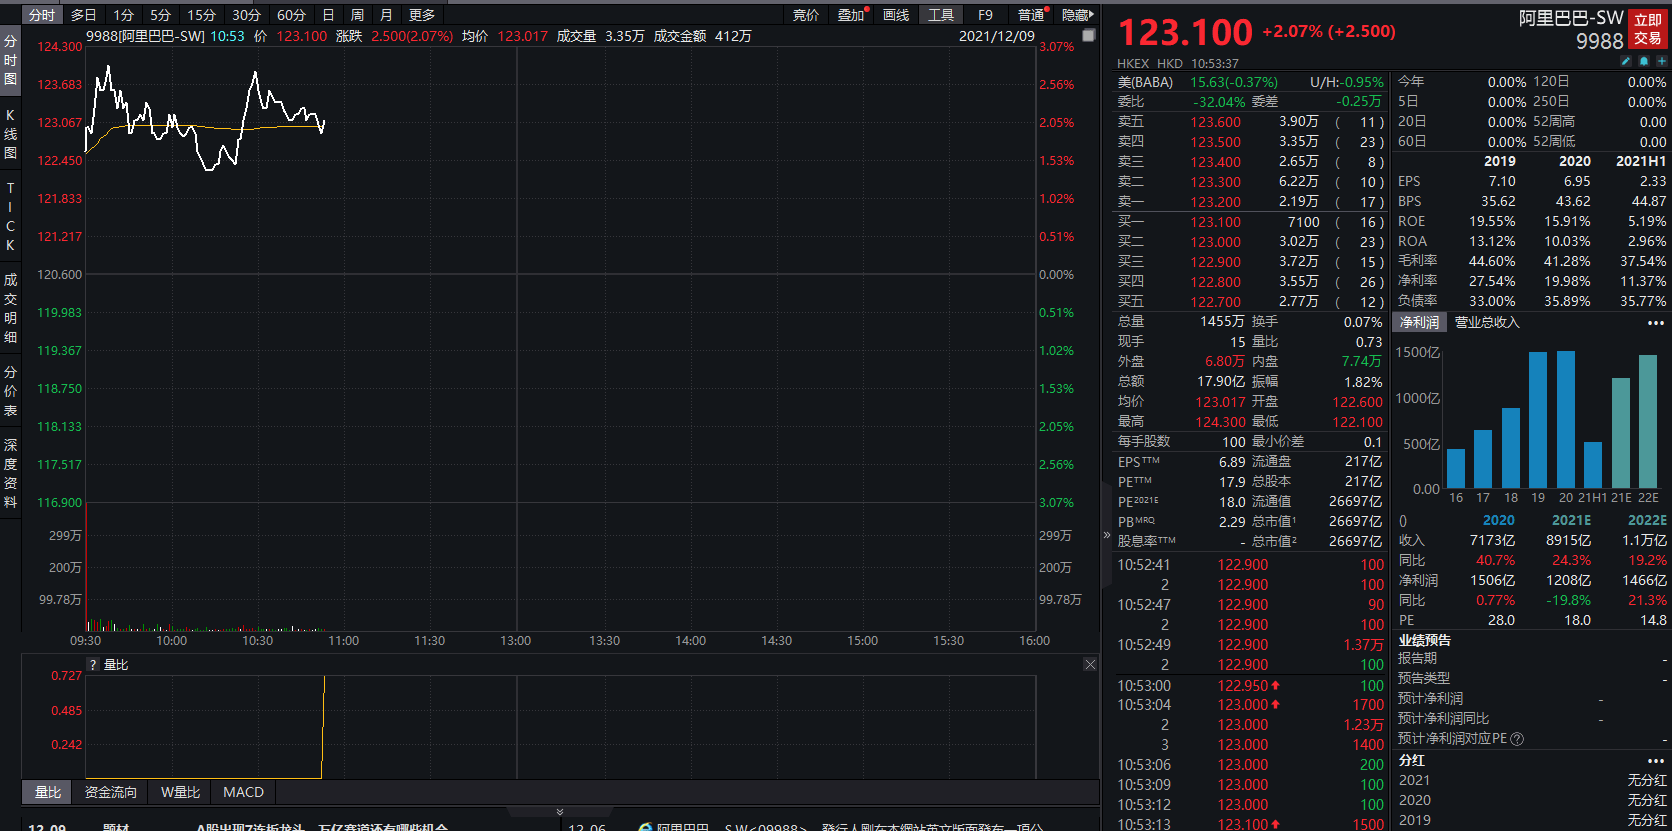
Task: Toggle the 普通 display mode
Action: click(1032, 15)
